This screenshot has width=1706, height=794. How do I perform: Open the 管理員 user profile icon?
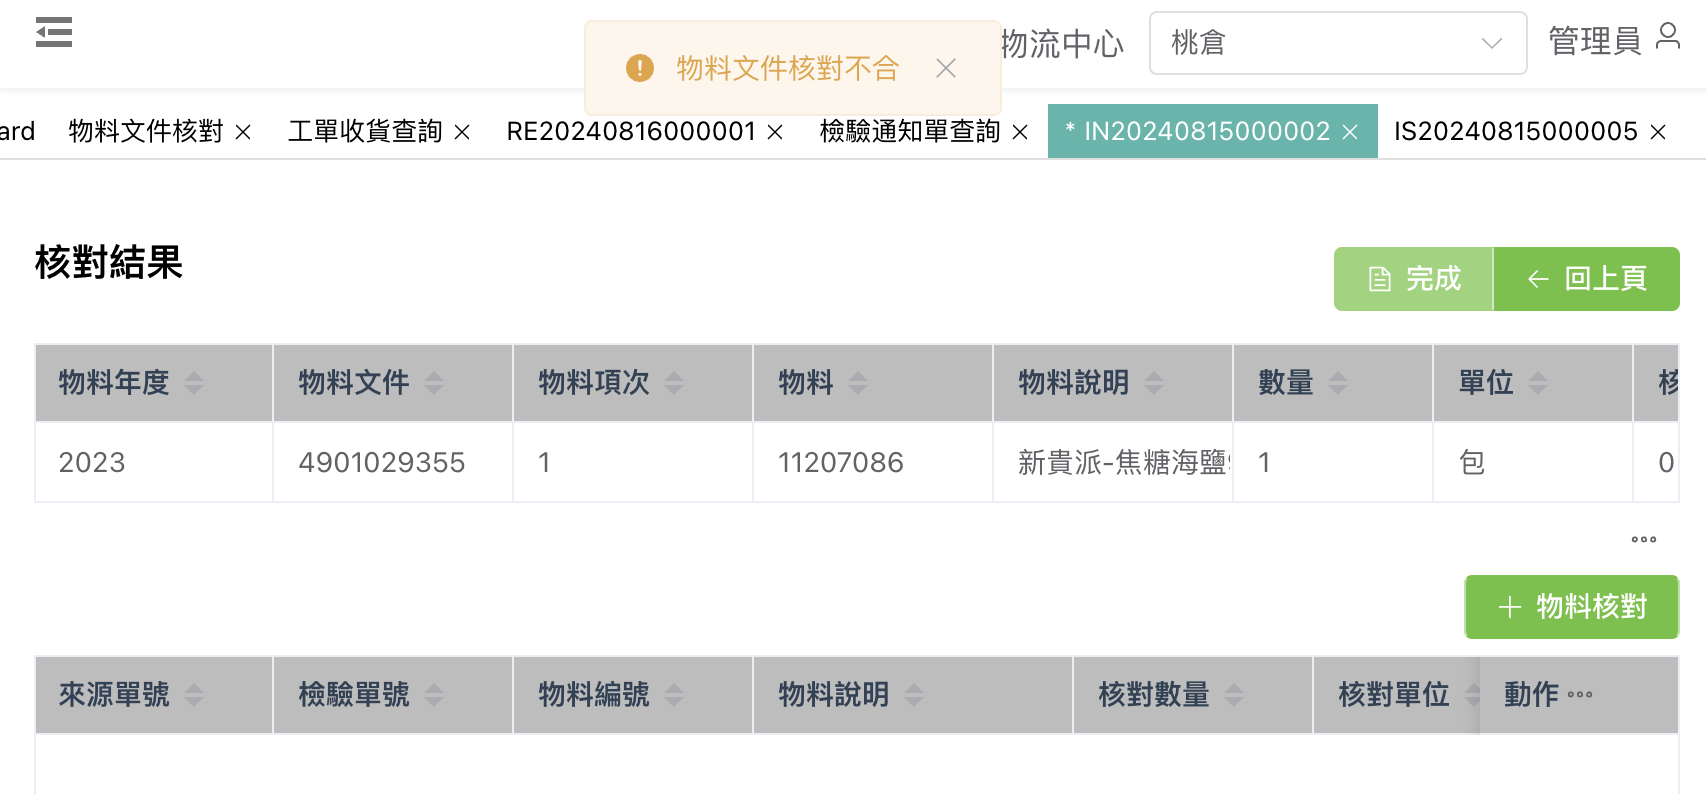pos(1667,38)
